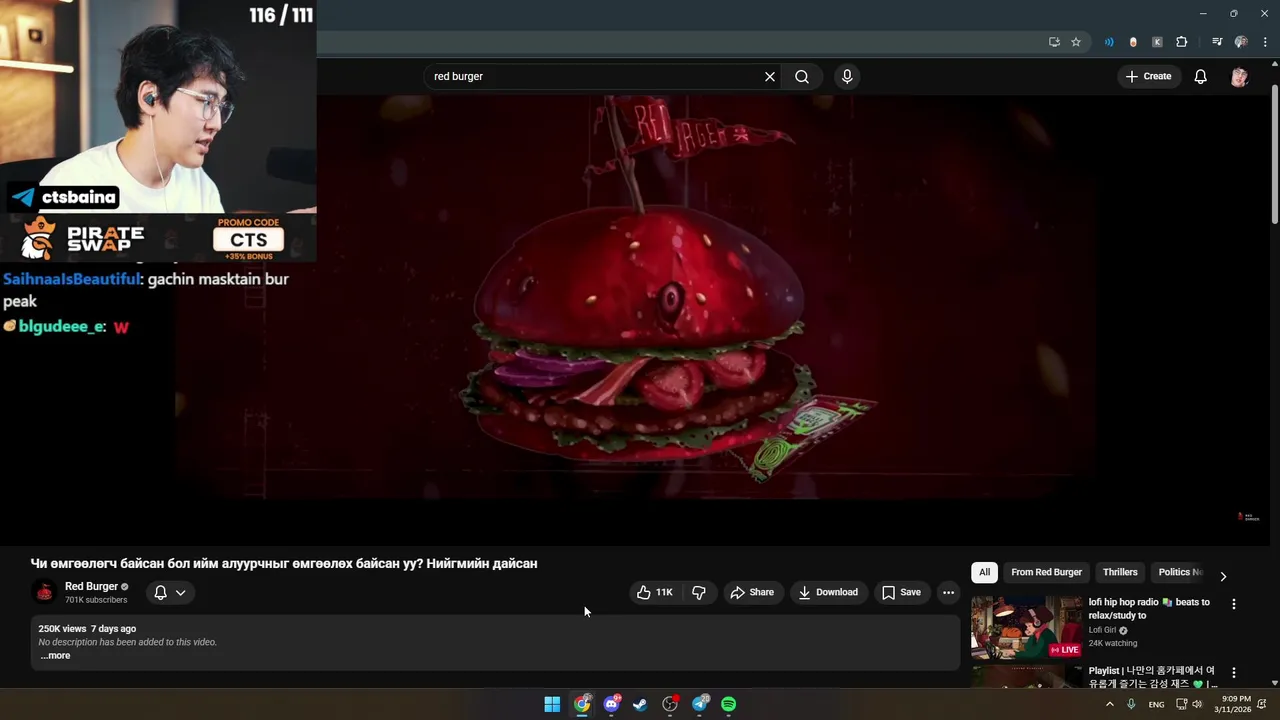The image size is (1280, 720).
Task: Open lofi hip hop radio video title
Action: coord(1149,609)
